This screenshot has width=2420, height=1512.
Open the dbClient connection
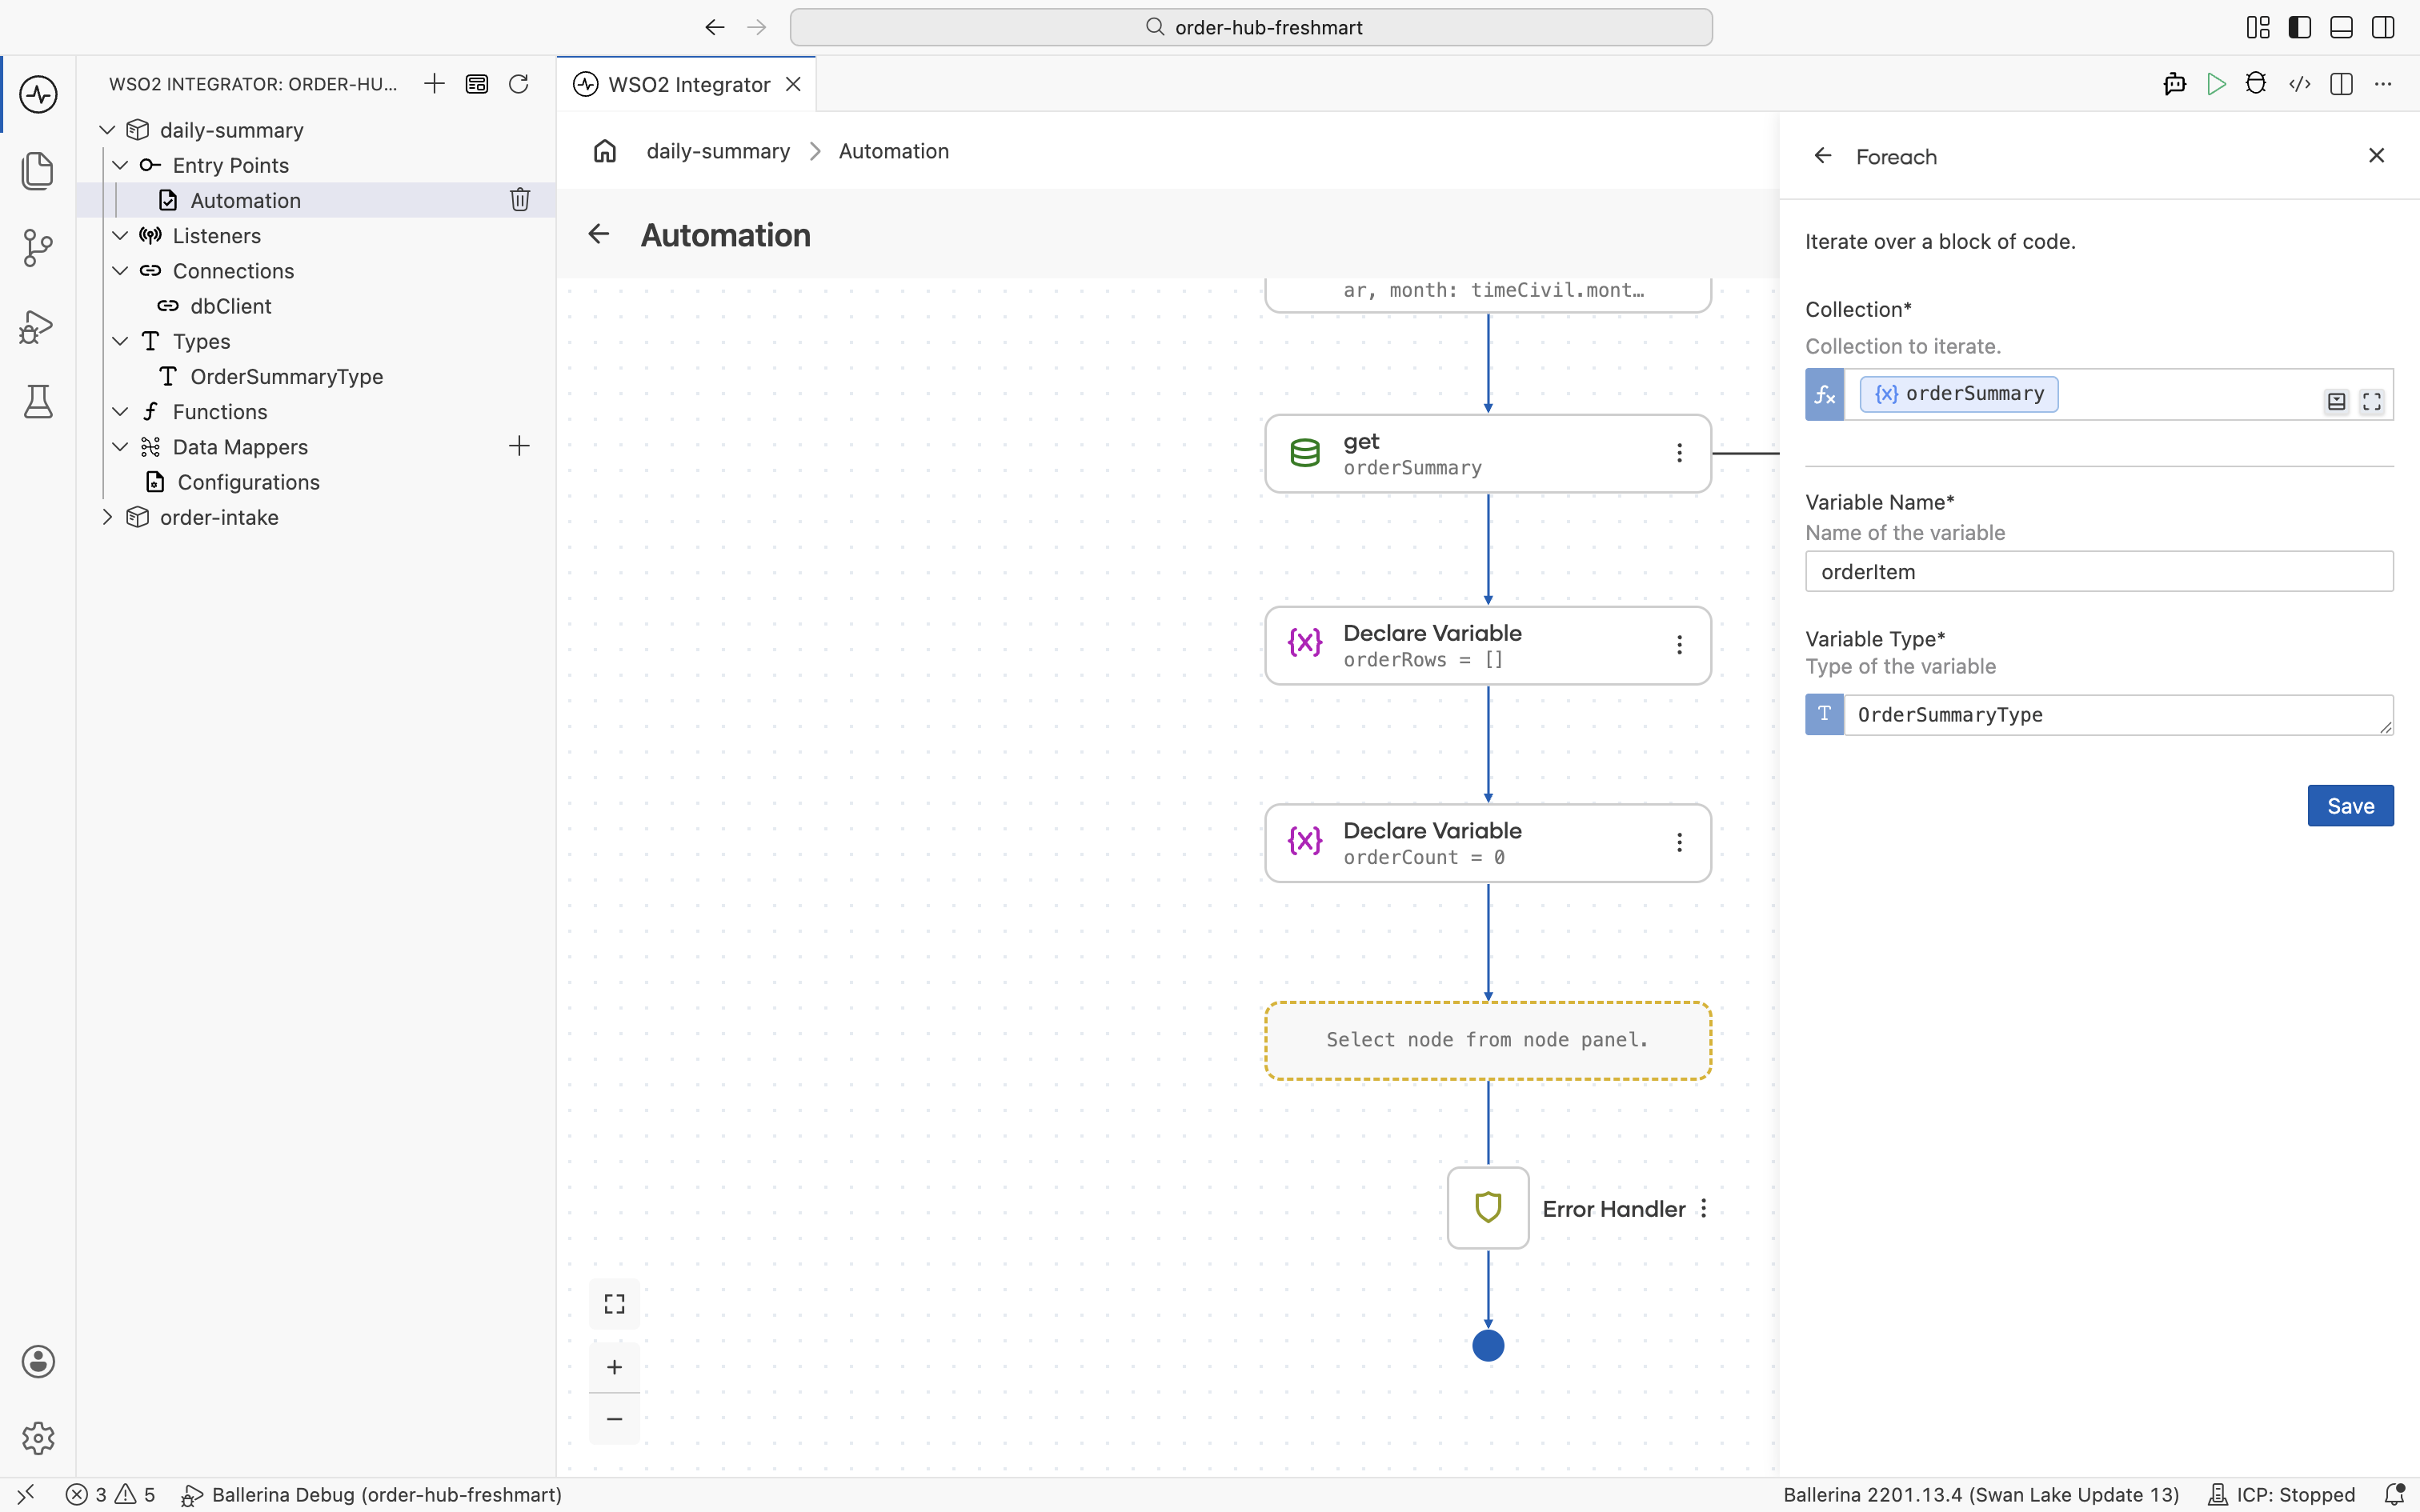pyautogui.click(x=230, y=306)
